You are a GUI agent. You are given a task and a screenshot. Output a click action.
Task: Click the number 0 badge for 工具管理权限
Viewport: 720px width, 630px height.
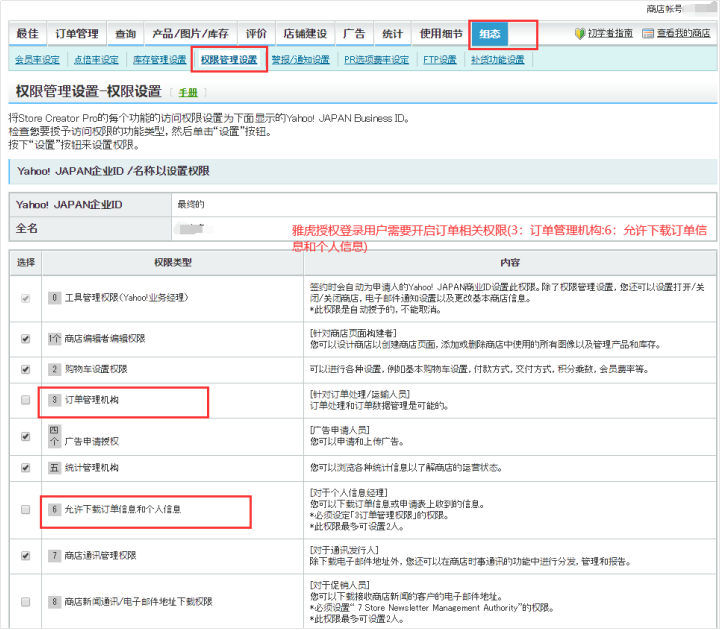pos(54,298)
